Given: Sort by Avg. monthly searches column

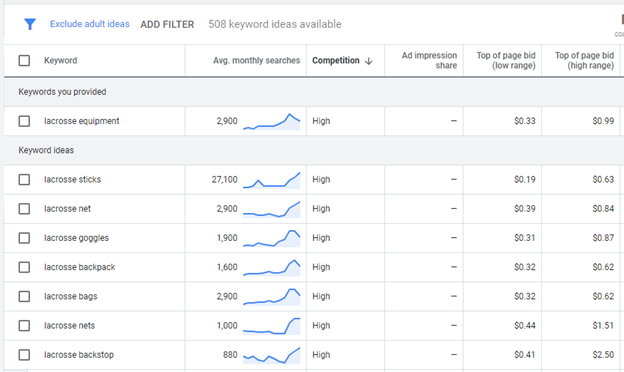Looking at the screenshot, I should pos(256,60).
